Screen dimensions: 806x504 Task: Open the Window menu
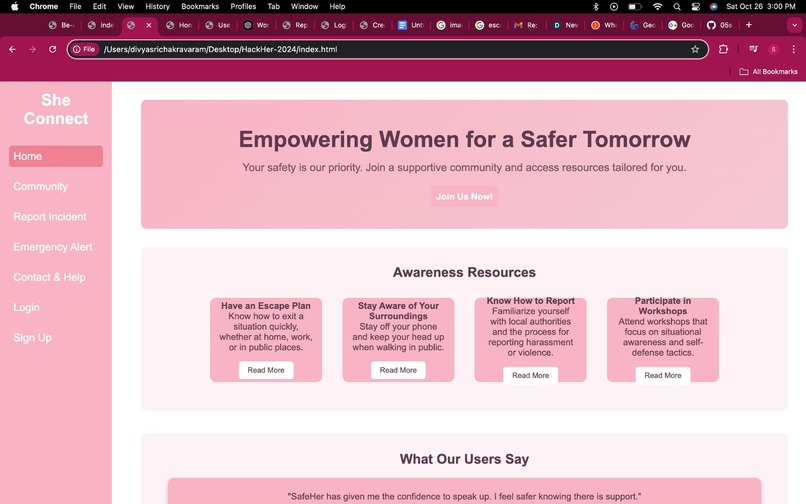pyautogui.click(x=304, y=6)
